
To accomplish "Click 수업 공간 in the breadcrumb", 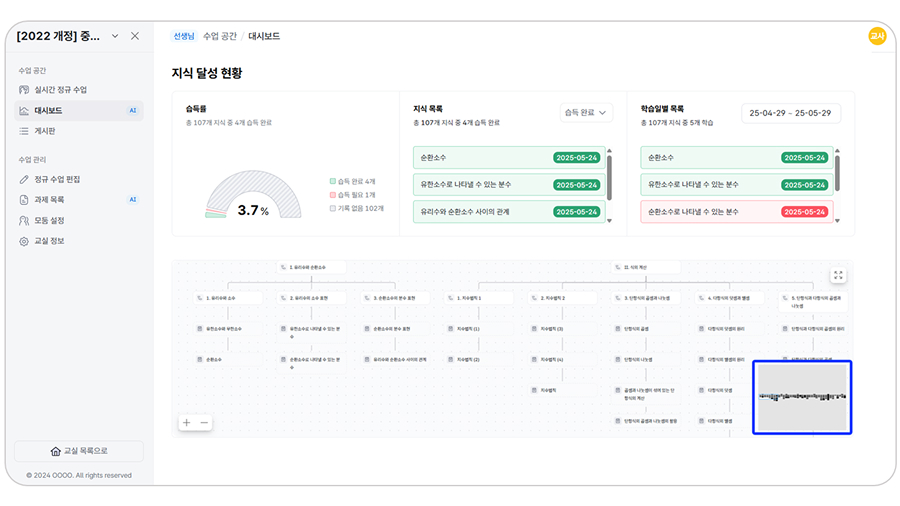I will pos(220,36).
